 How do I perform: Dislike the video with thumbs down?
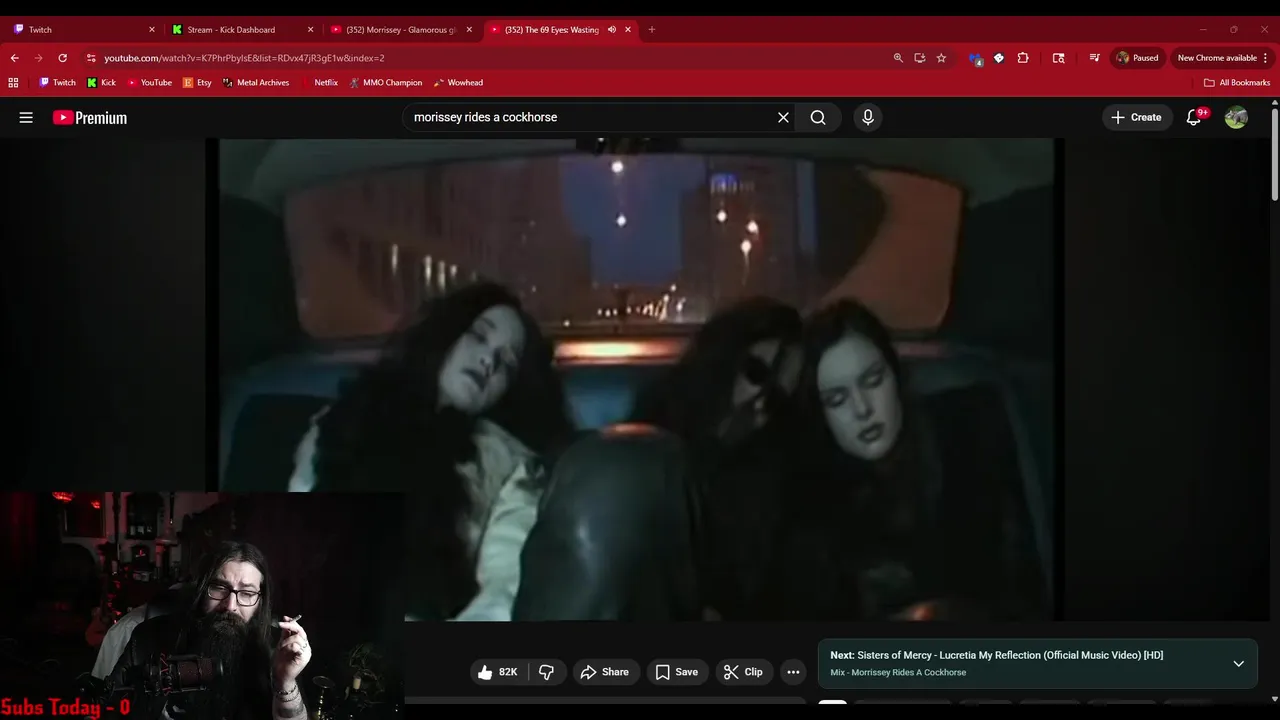547,672
